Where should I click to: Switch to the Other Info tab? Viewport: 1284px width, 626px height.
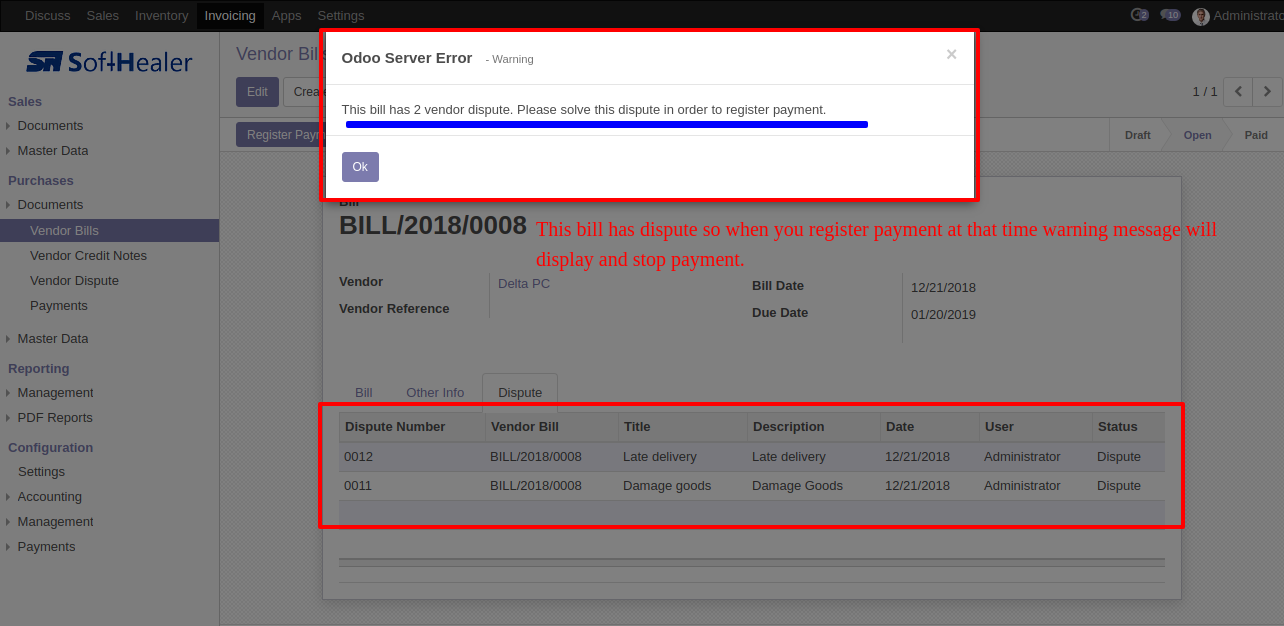point(435,393)
